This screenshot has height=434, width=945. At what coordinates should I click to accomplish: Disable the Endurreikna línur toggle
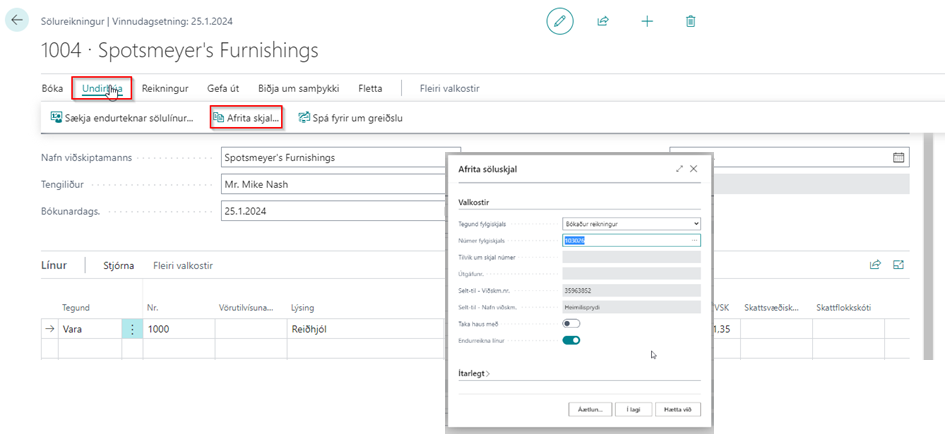pos(571,340)
